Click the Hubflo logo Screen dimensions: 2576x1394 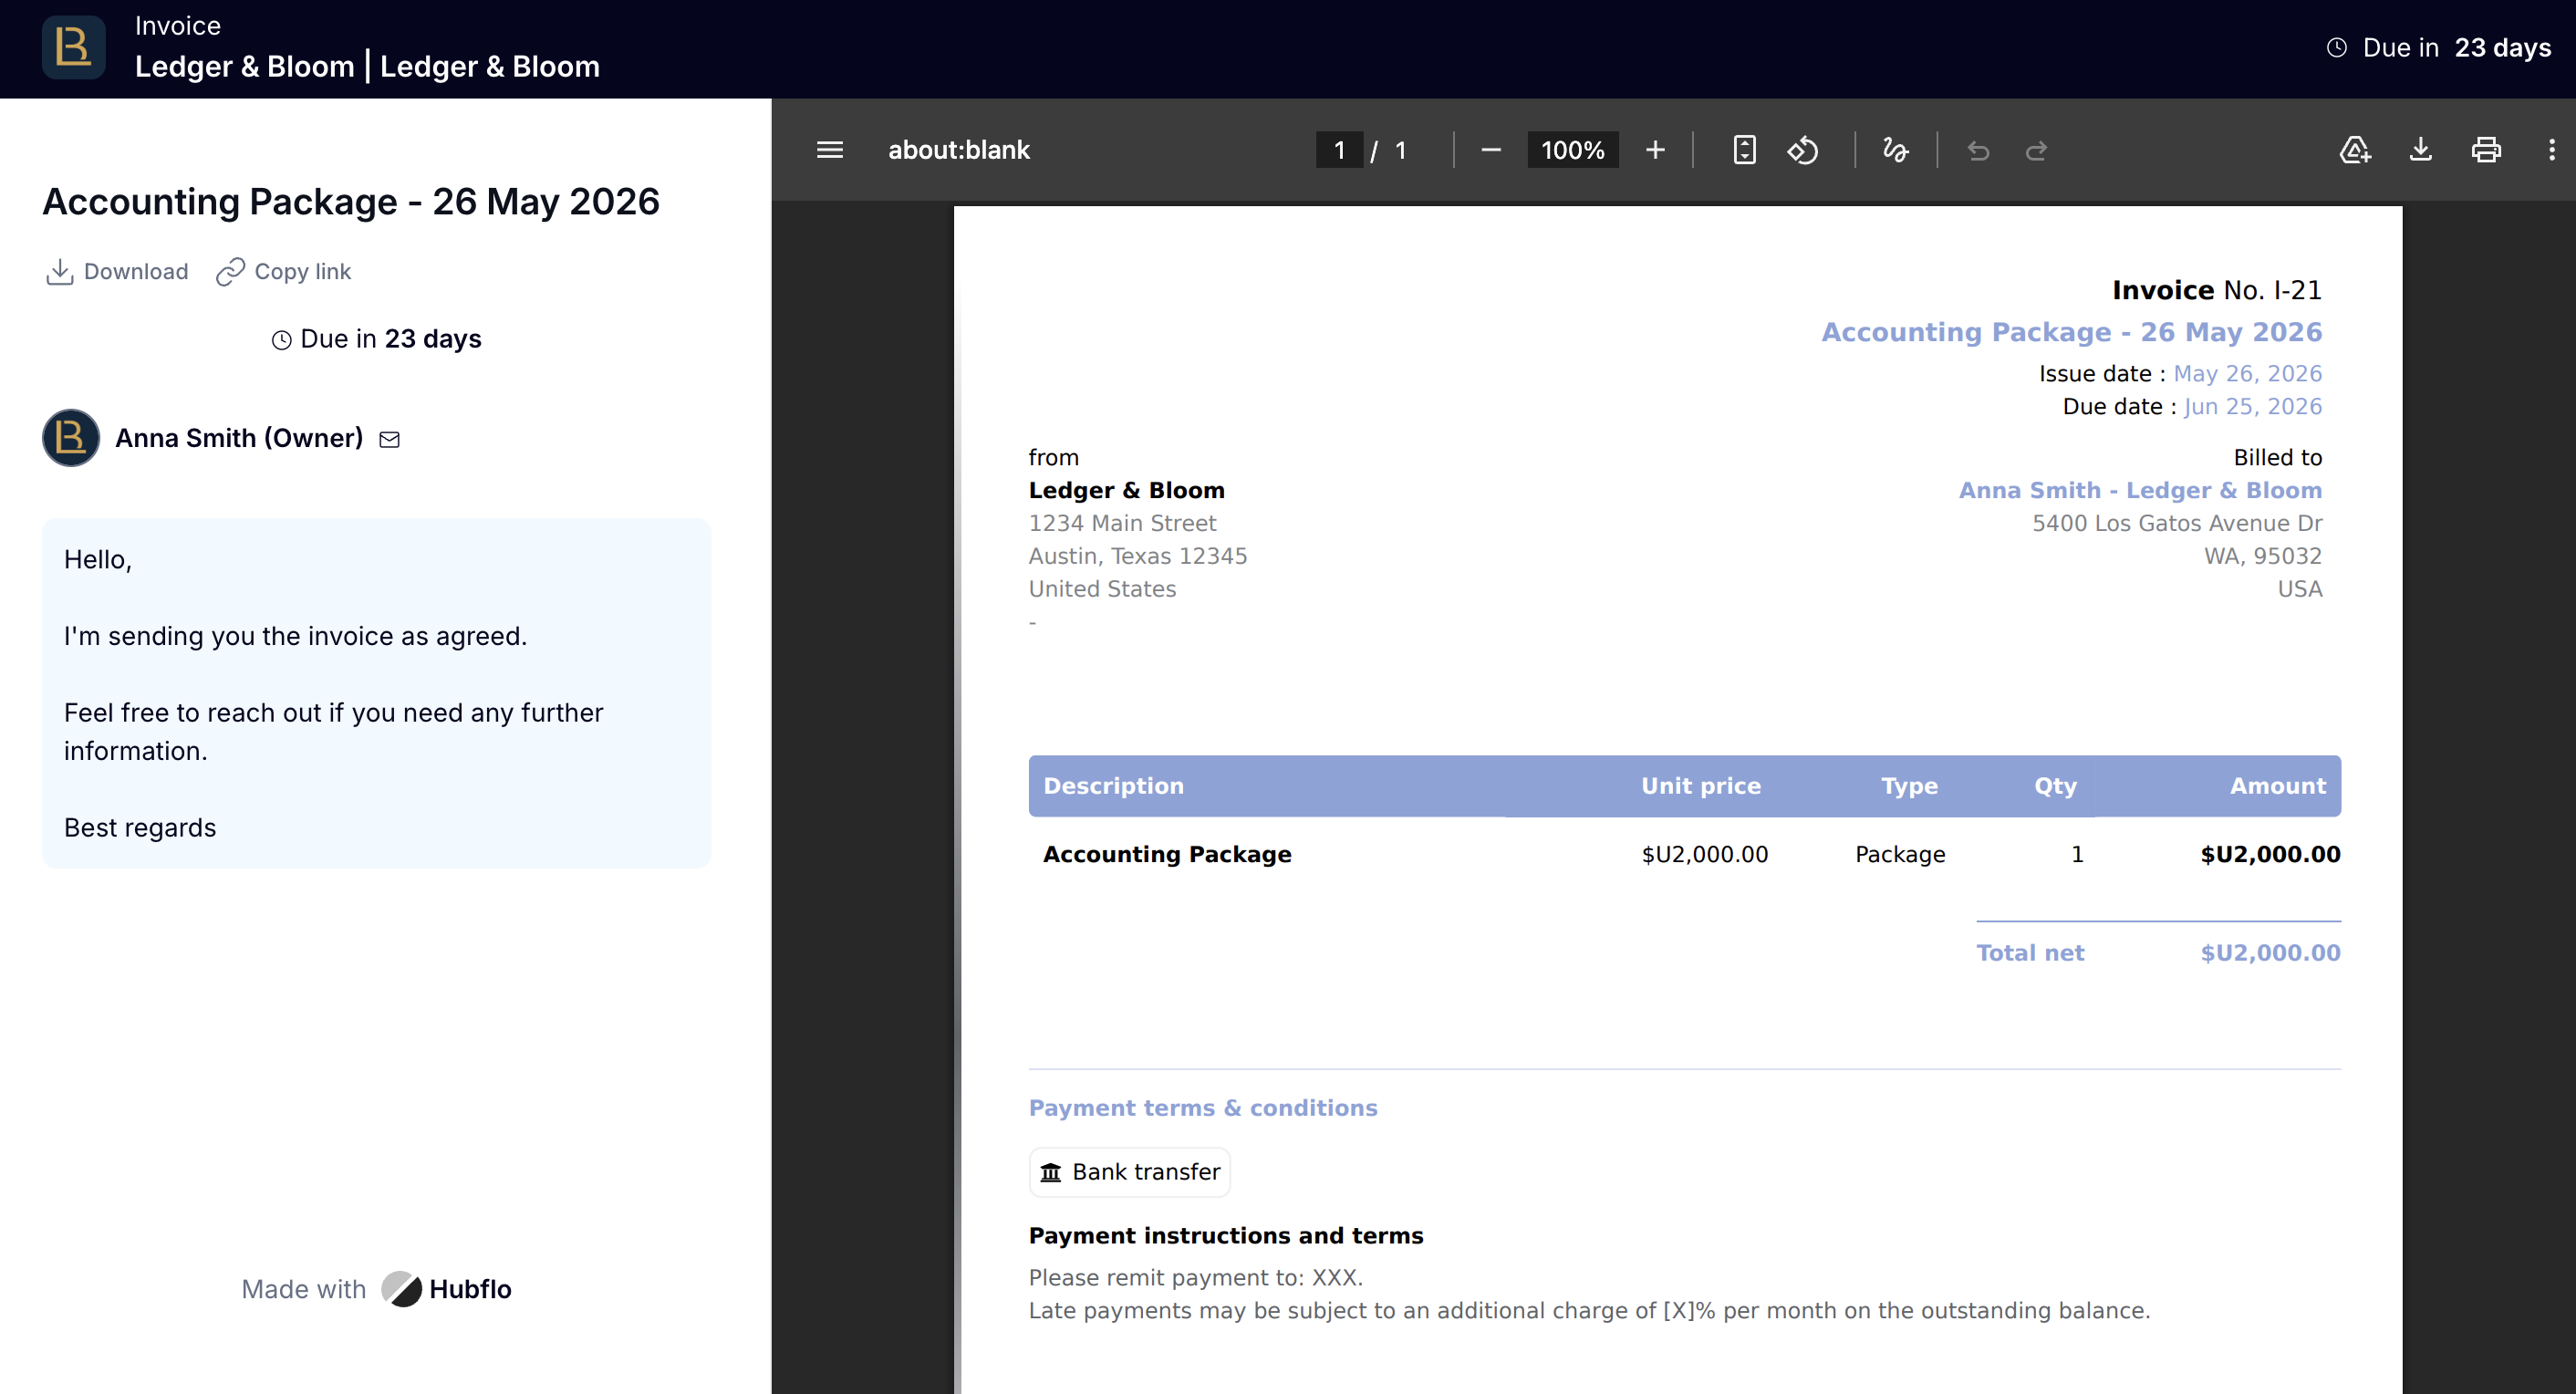(447, 1289)
